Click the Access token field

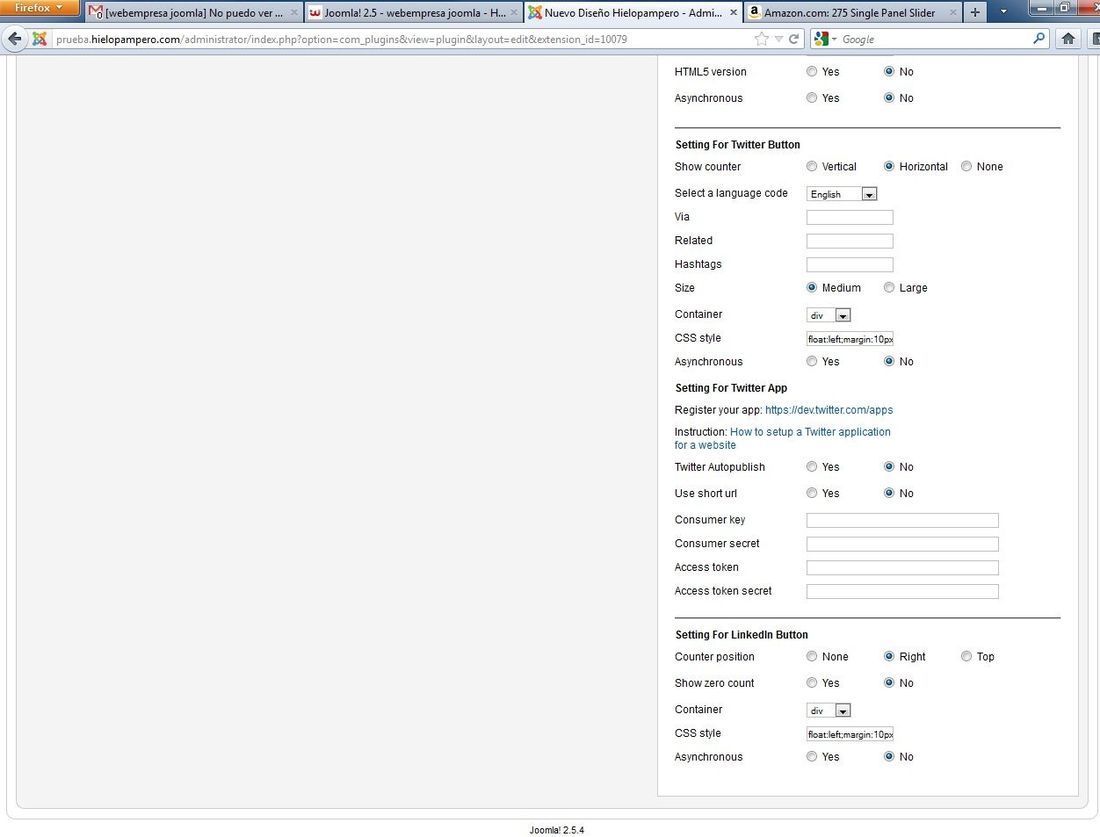(902, 568)
